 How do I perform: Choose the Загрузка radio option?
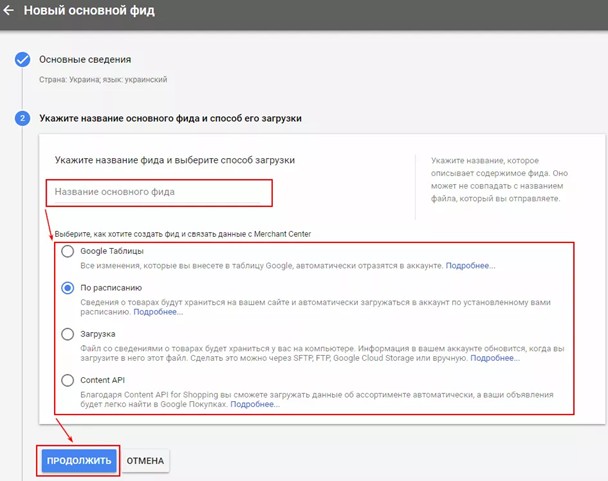pos(68,334)
